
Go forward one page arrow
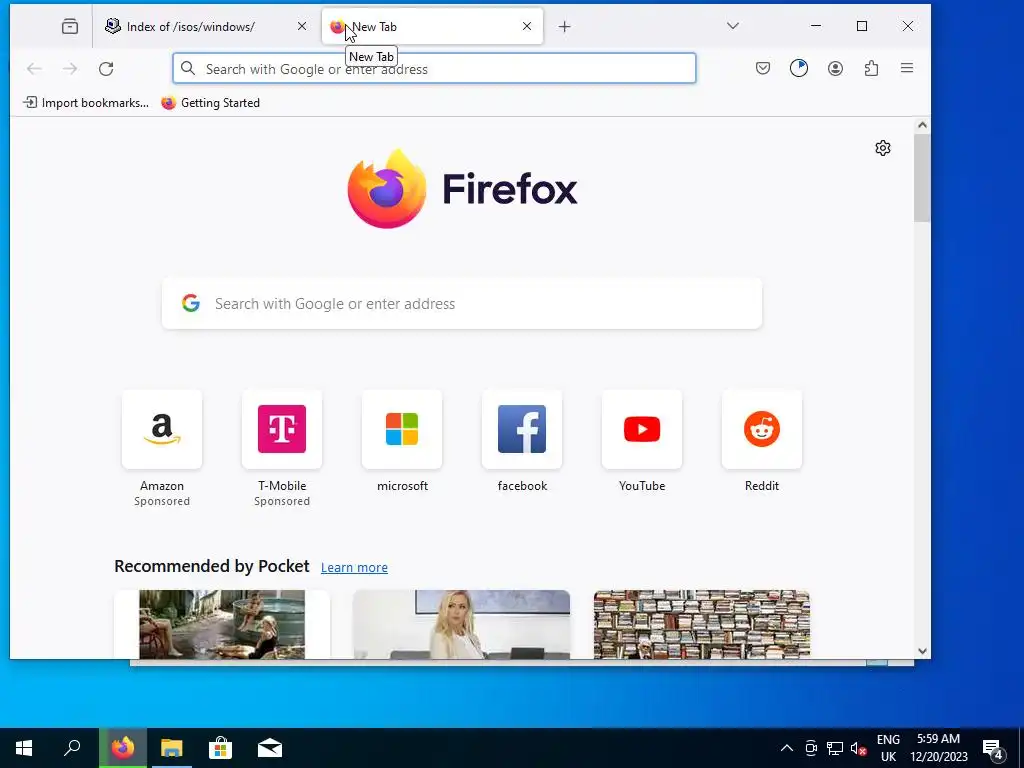tap(70, 69)
